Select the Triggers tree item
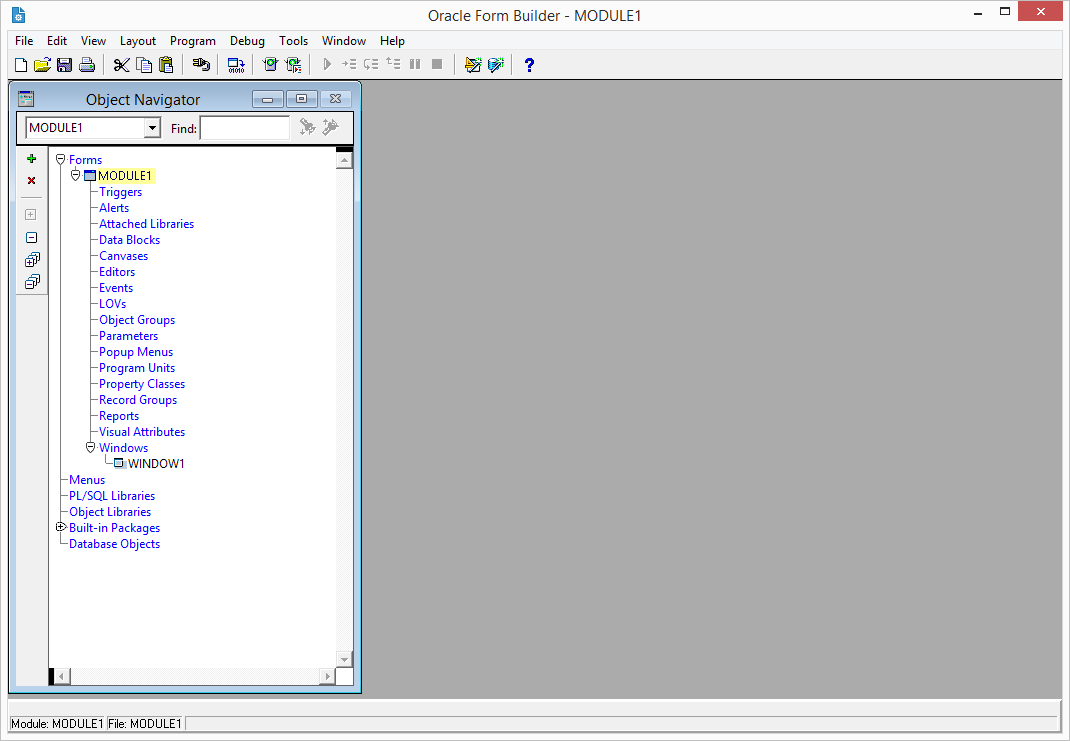The height and width of the screenshot is (741, 1070). coord(121,192)
